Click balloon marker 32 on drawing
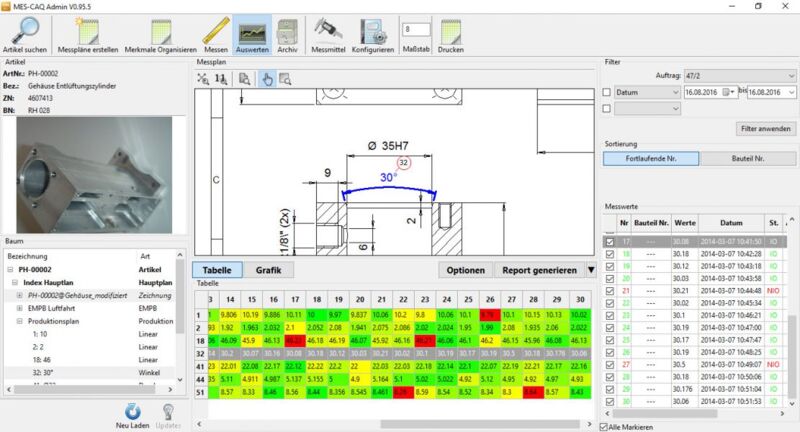 coord(404,163)
